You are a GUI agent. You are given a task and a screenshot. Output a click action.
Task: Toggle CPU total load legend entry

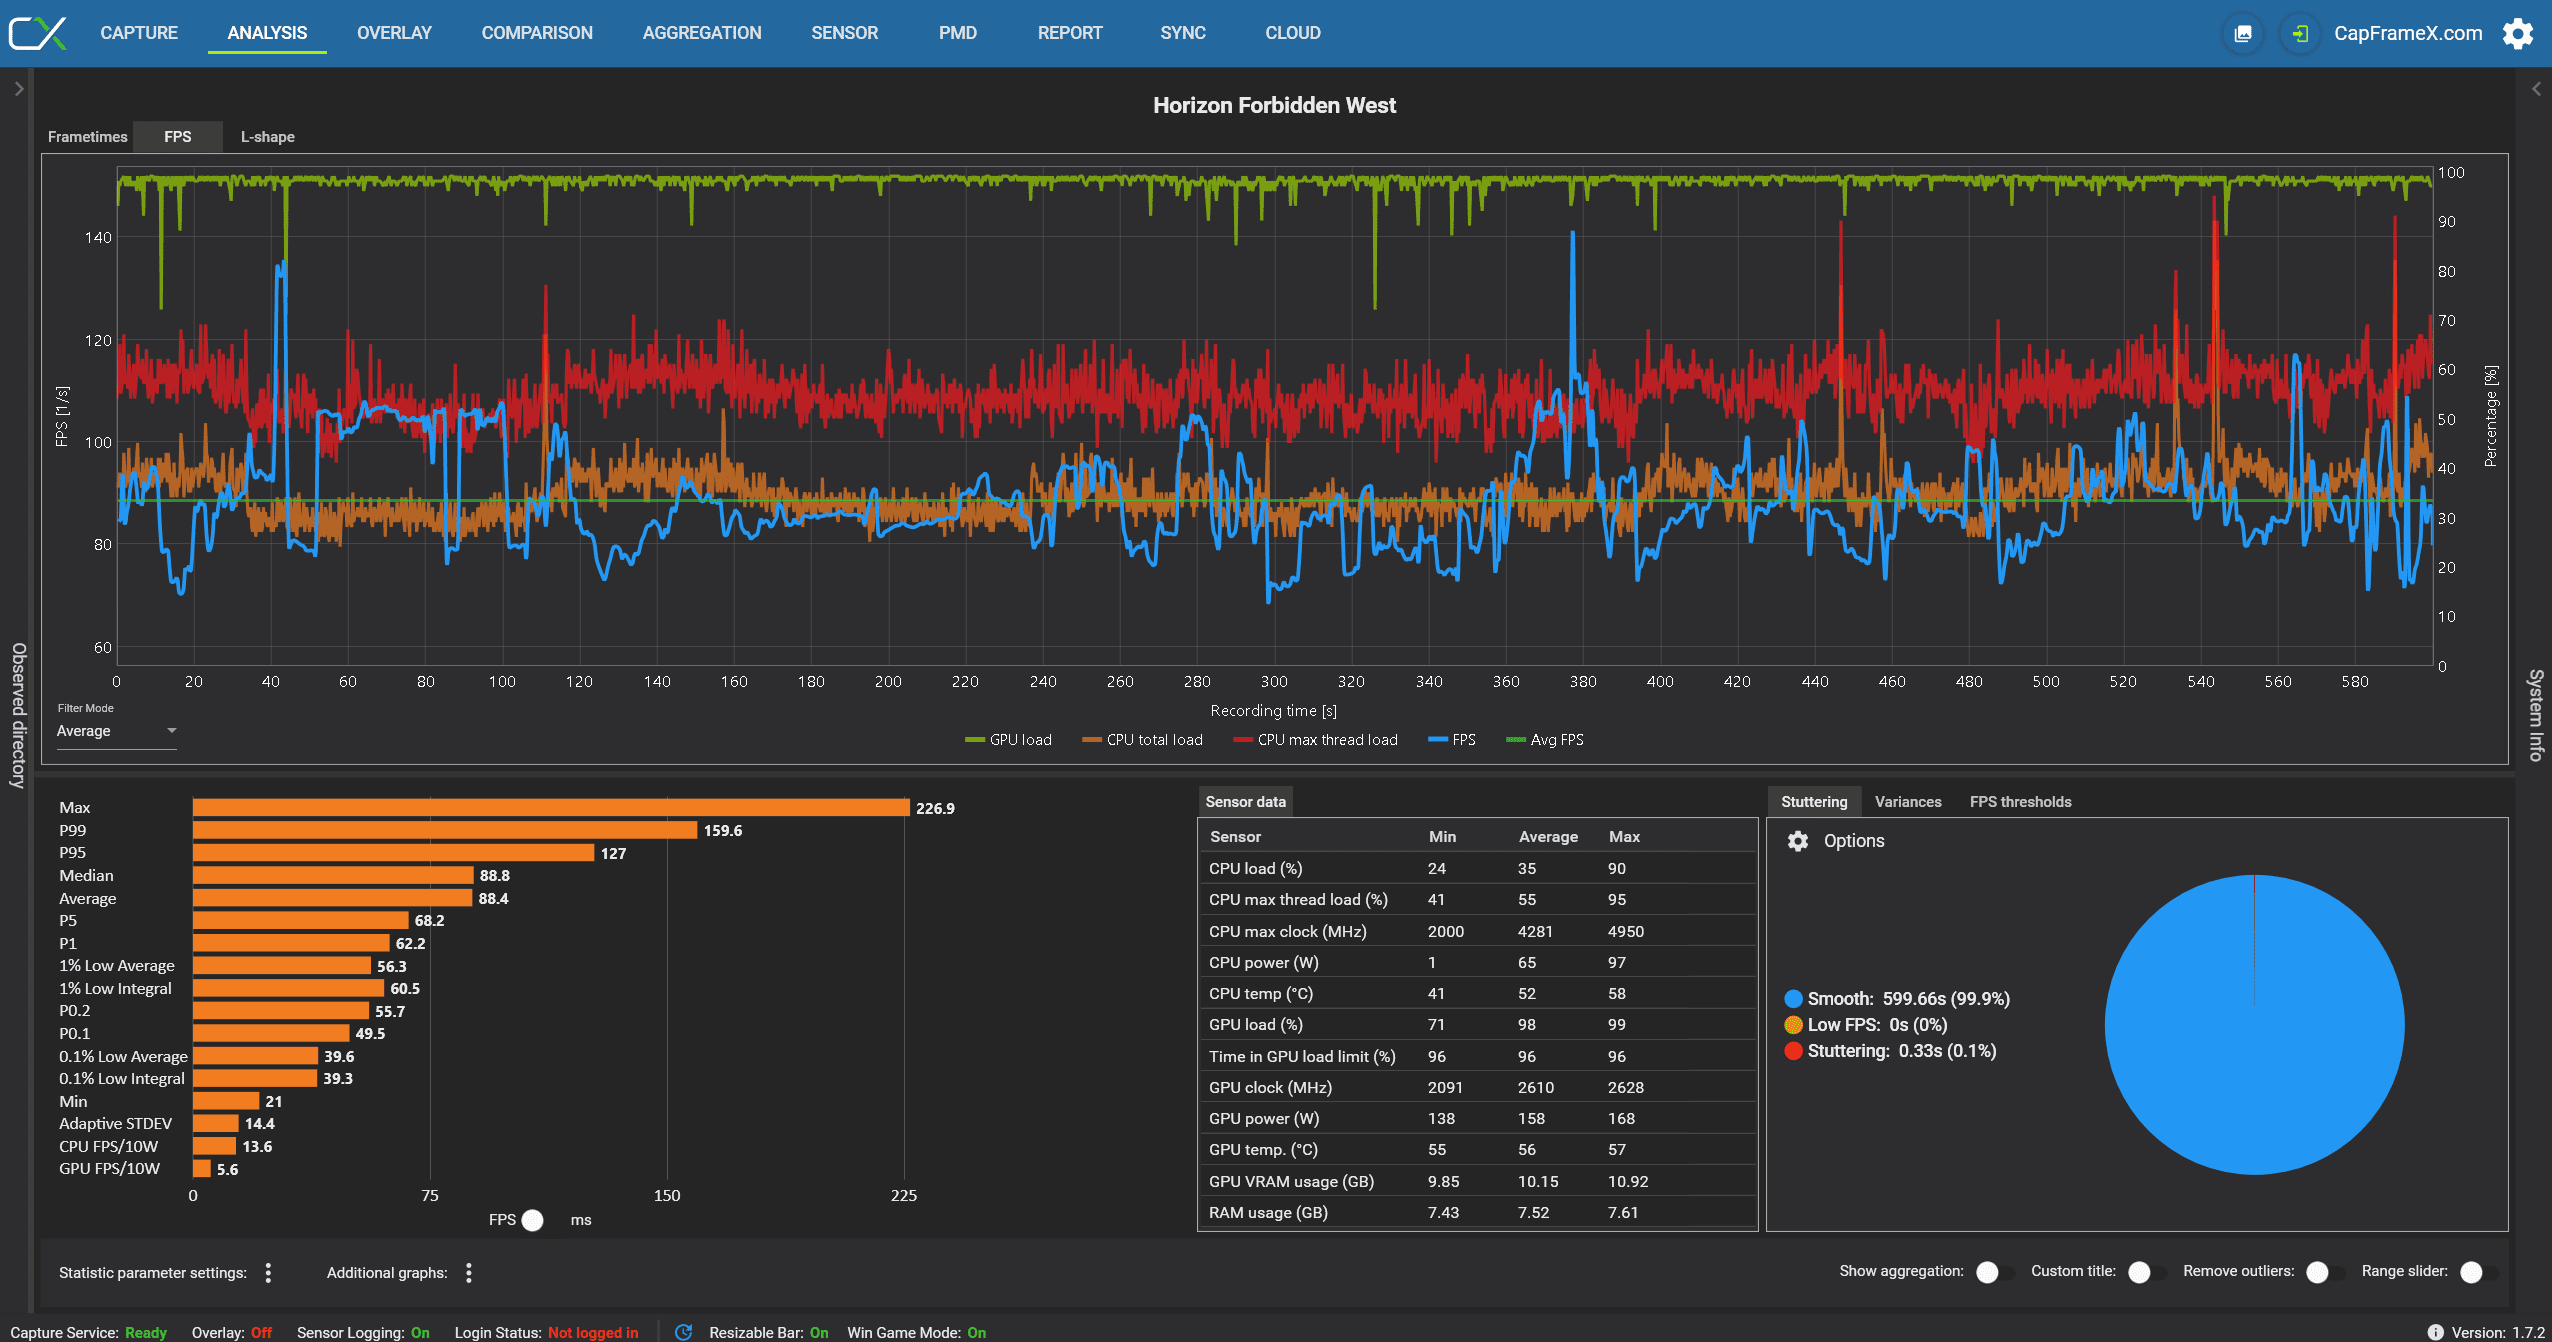tap(1142, 740)
